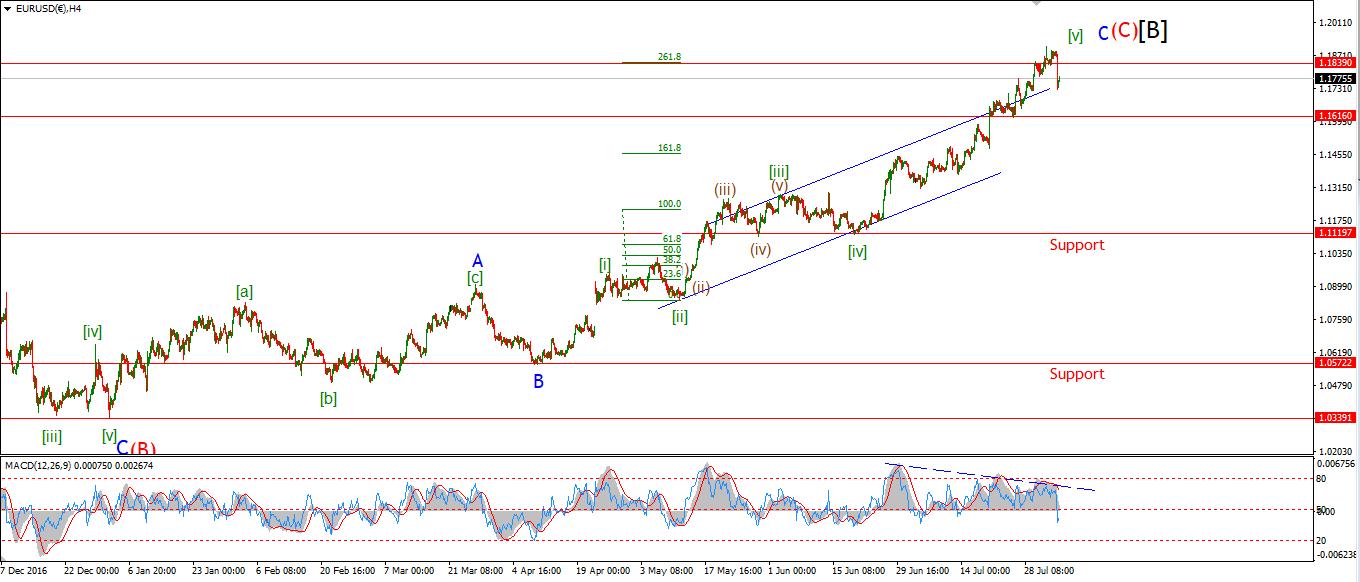Click the 21 Mar 08:00 time label

pos(475,571)
